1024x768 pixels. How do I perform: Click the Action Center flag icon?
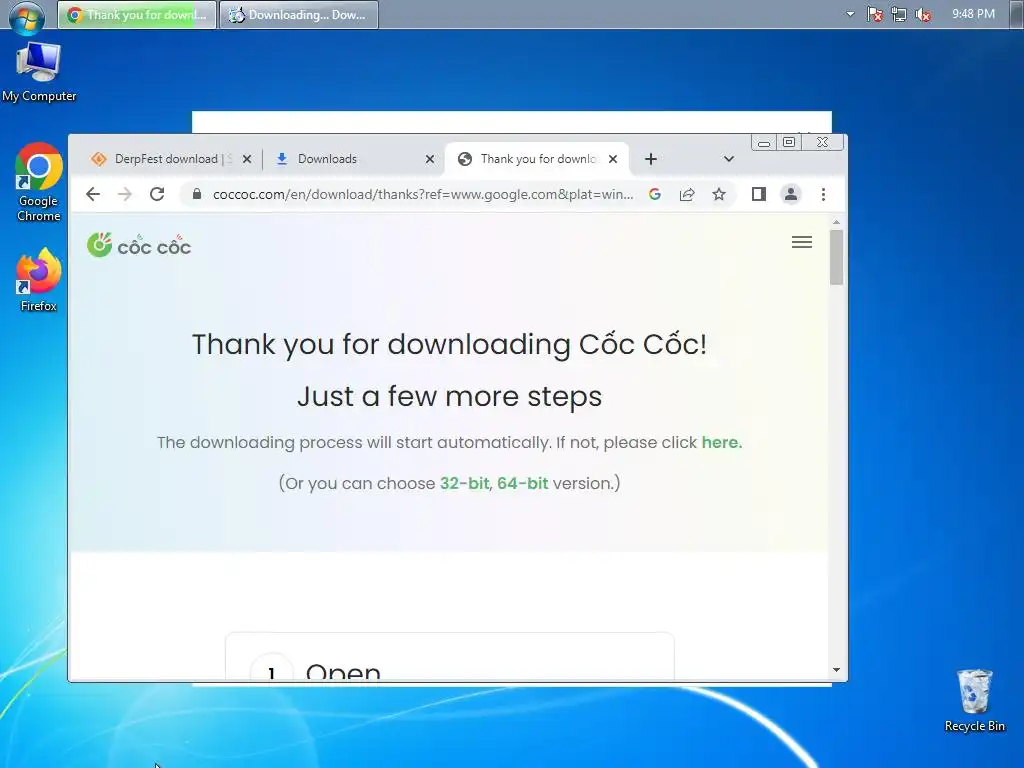pos(874,14)
